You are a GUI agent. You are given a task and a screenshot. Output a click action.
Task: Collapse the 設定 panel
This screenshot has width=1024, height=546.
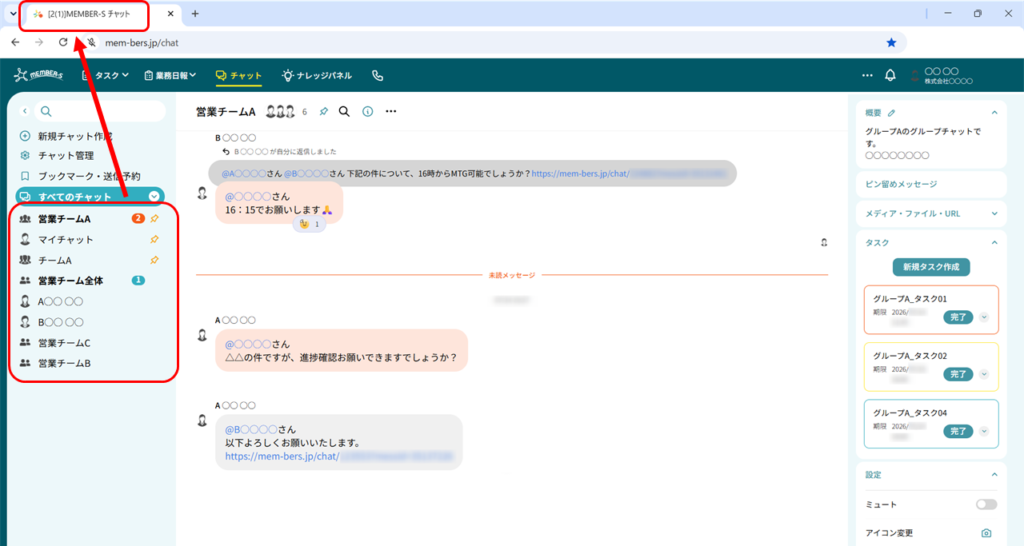point(994,475)
